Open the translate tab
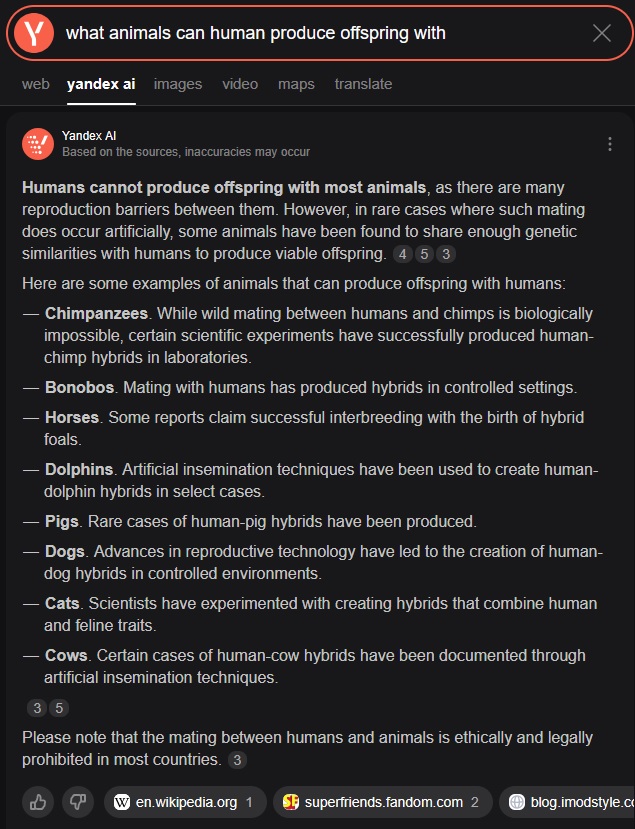 pos(363,84)
